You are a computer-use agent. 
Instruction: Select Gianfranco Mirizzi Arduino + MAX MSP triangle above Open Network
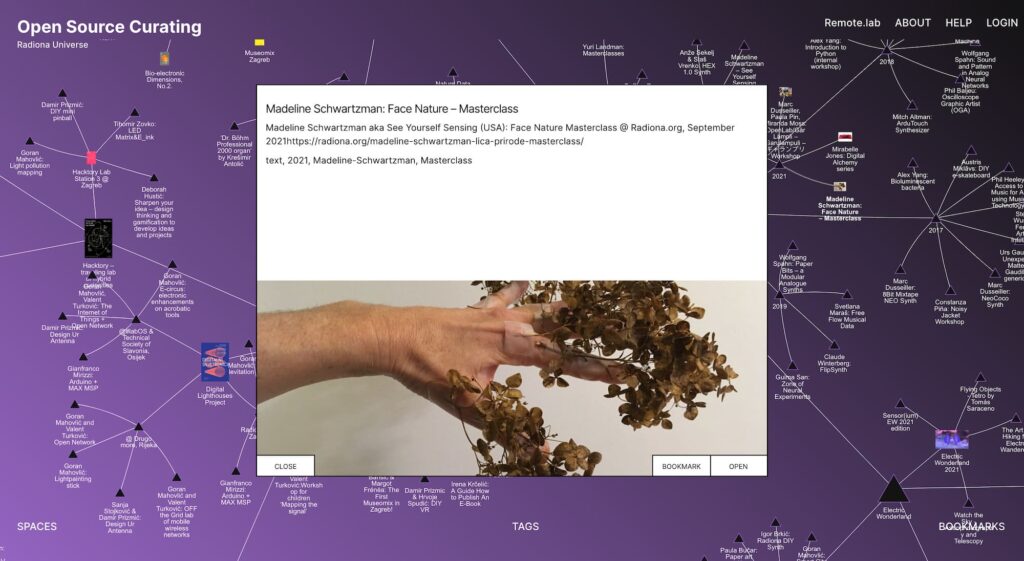(83, 357)
